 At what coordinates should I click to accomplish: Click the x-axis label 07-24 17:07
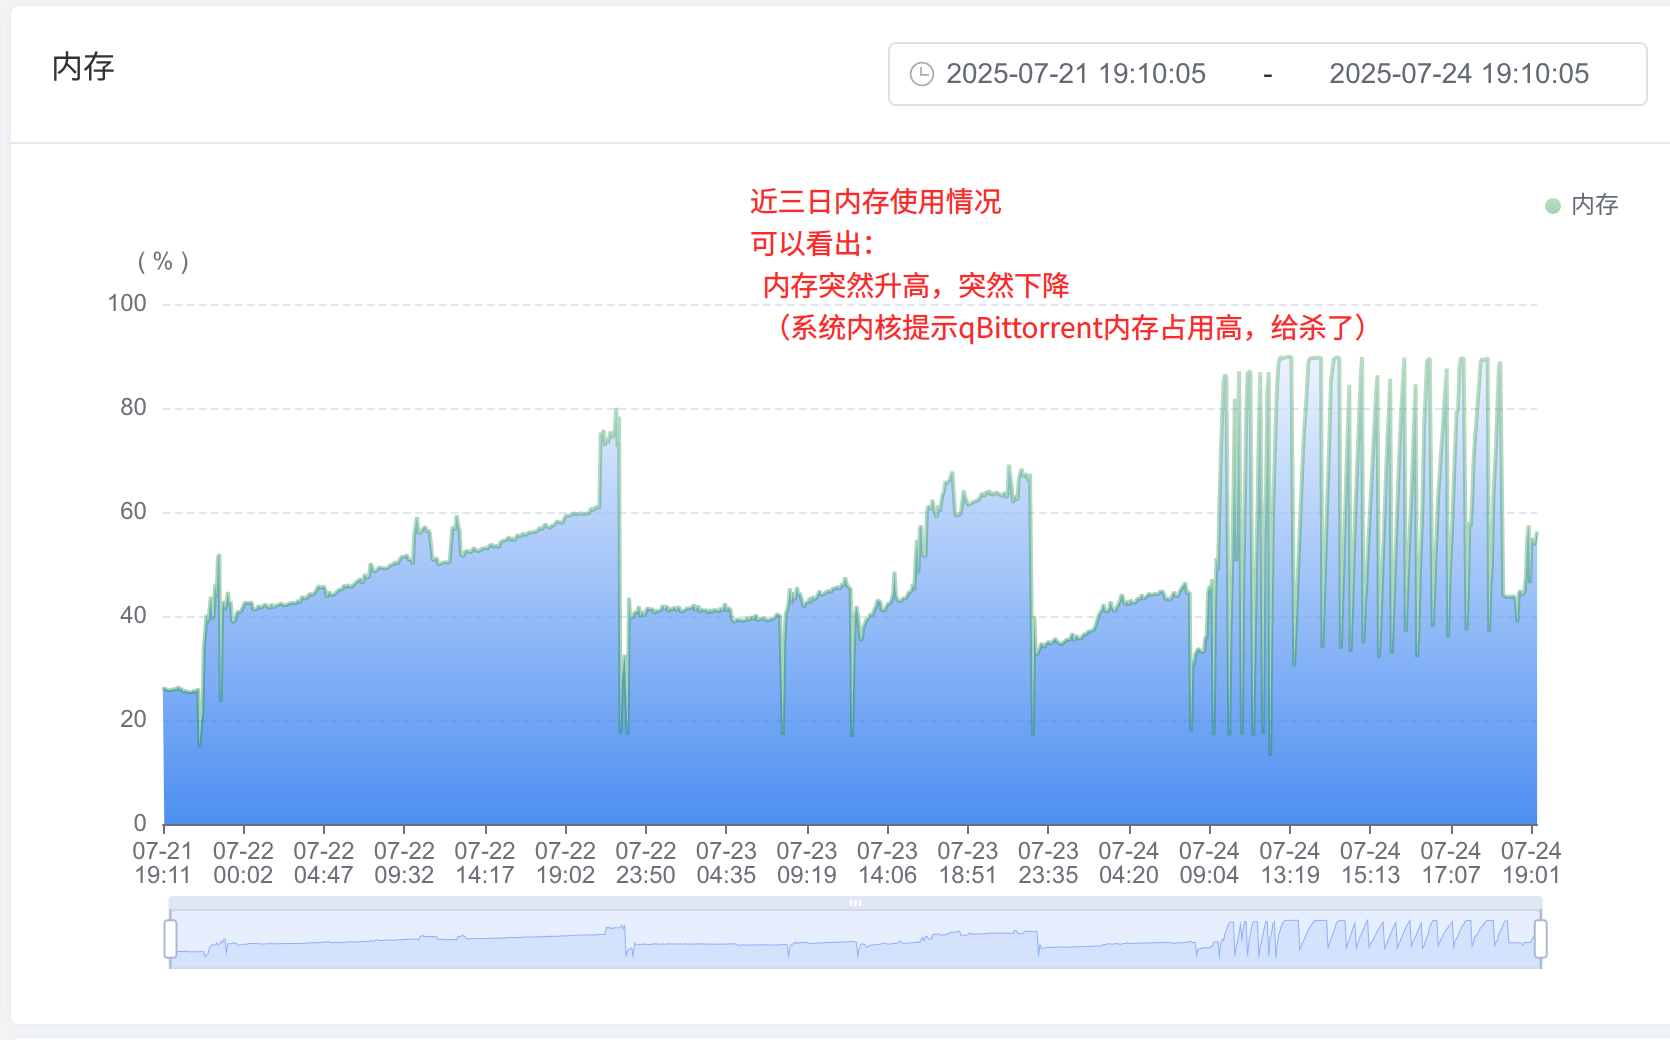pyautogui.click(x=1451, y=863)
